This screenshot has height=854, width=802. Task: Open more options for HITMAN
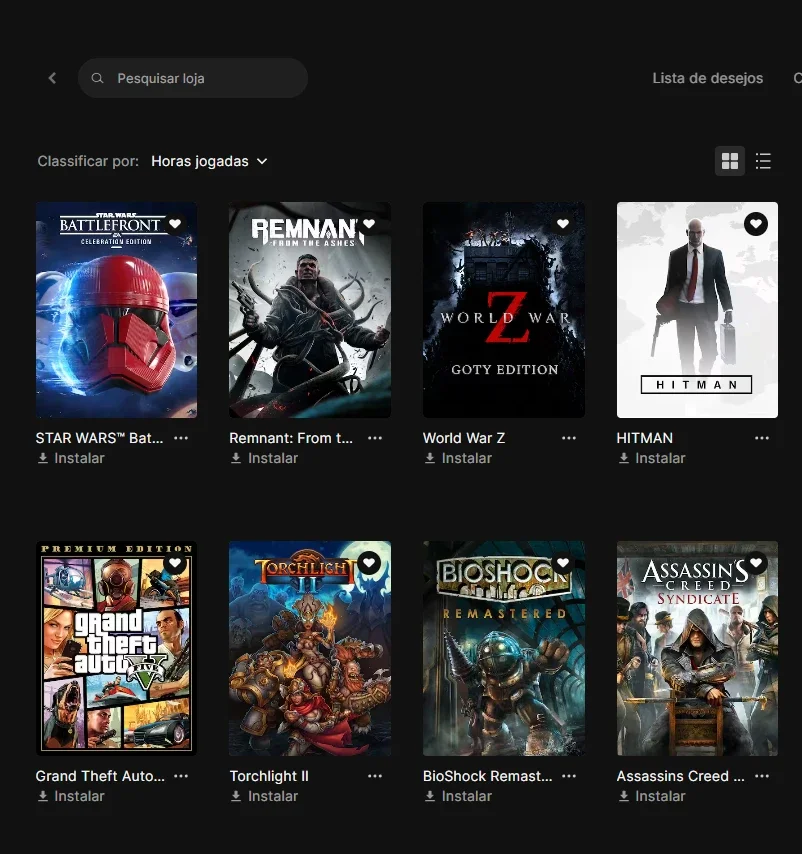coord(762,438)
